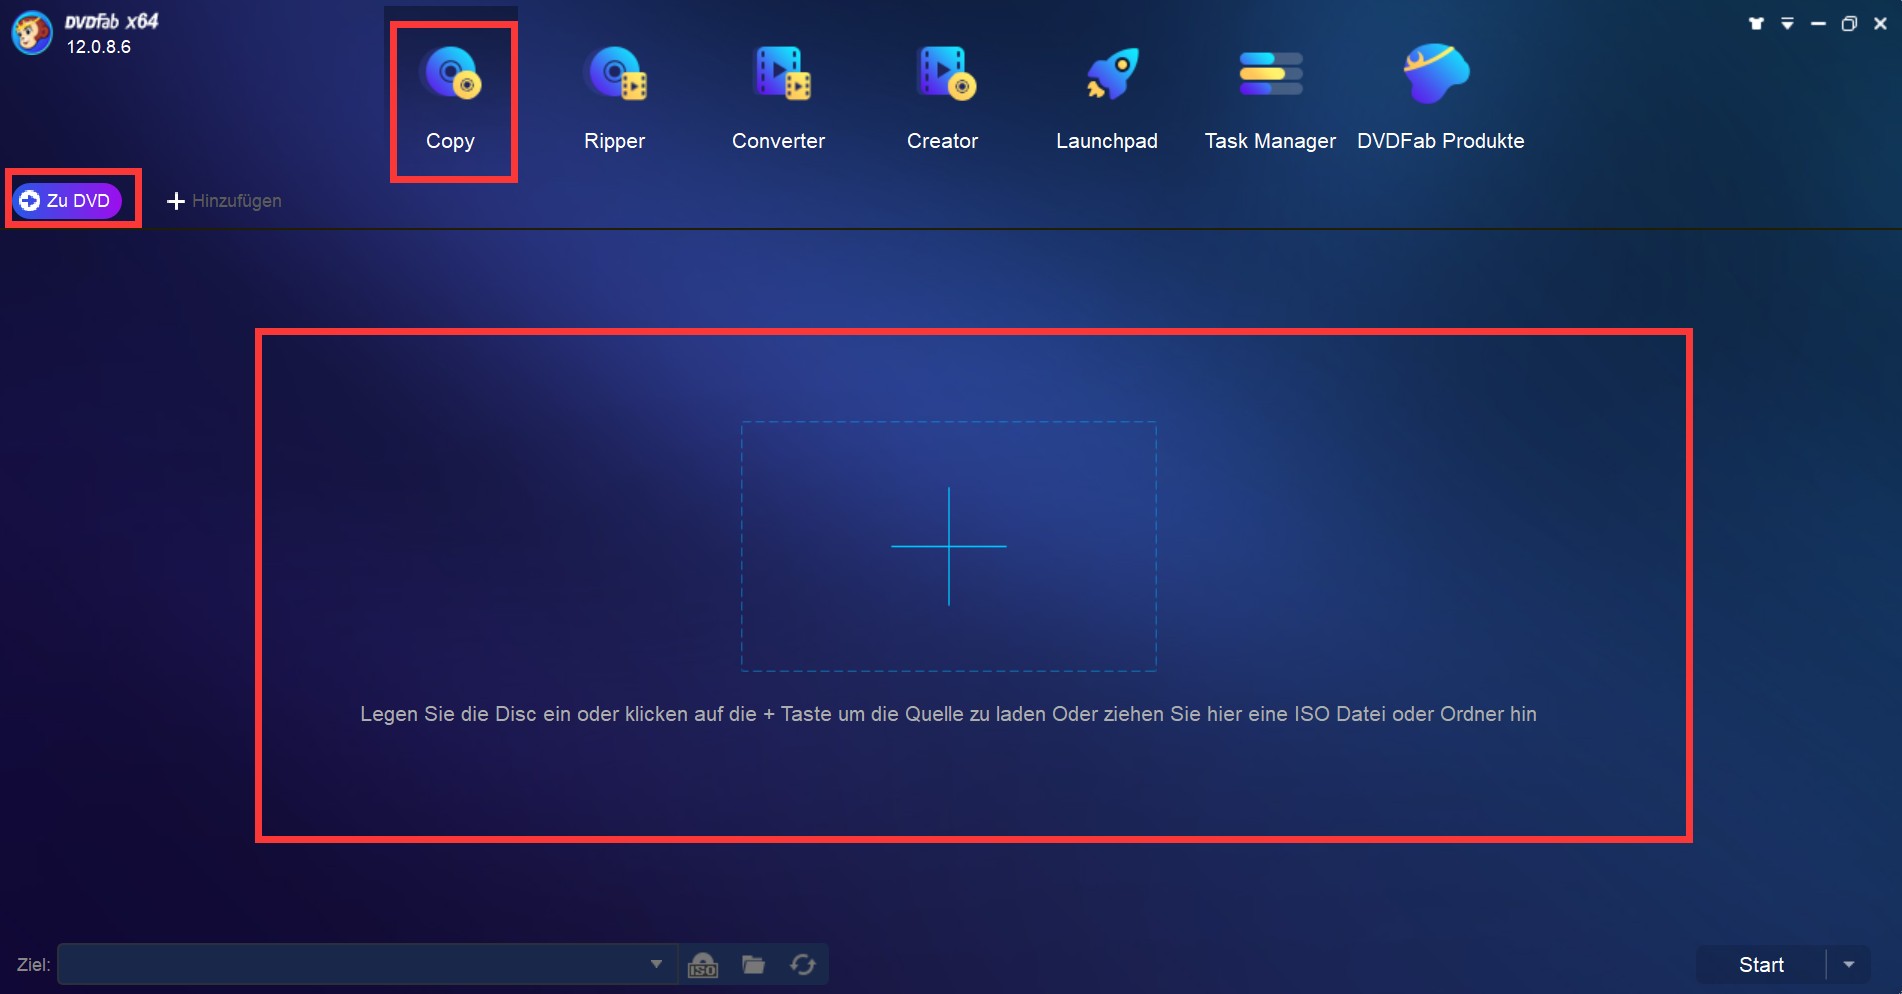
Task: Restore the DVDFab window size
Action: [x=1849, y=23]
